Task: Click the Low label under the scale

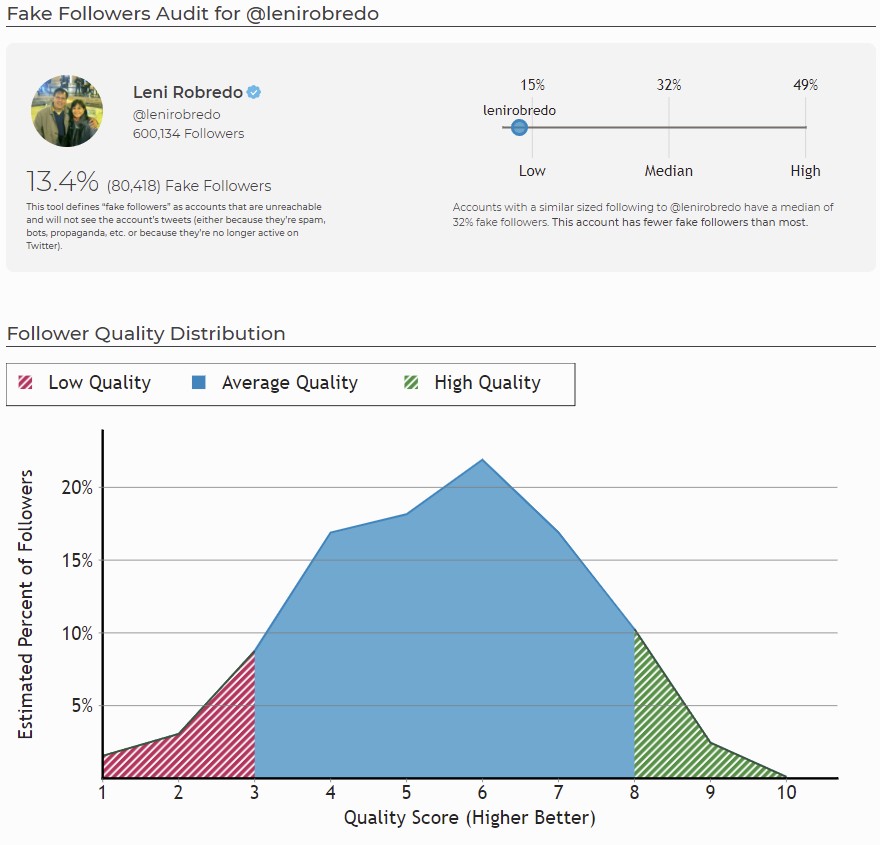Action: 532,171
